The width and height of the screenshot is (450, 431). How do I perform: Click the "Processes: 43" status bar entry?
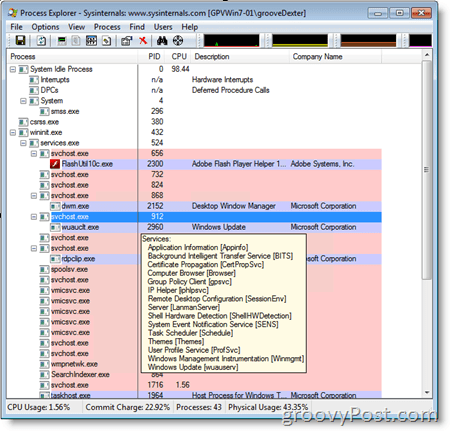[199, 407]
